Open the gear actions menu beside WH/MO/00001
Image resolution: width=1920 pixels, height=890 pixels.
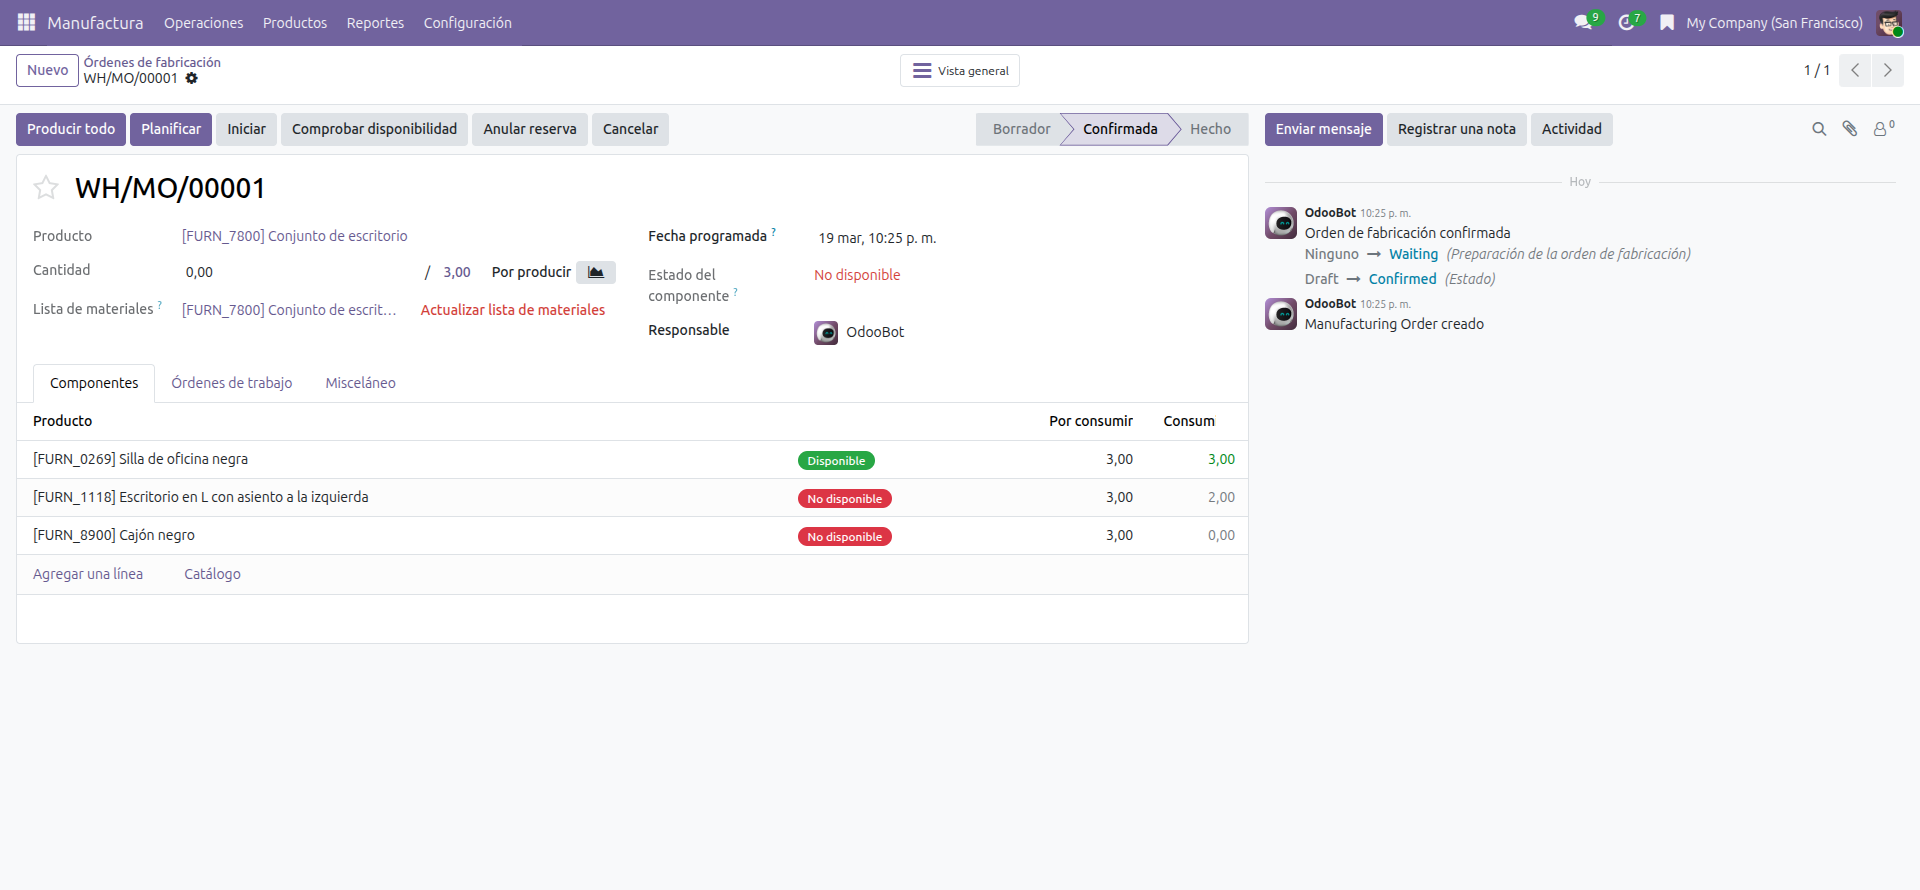(192, 78)
